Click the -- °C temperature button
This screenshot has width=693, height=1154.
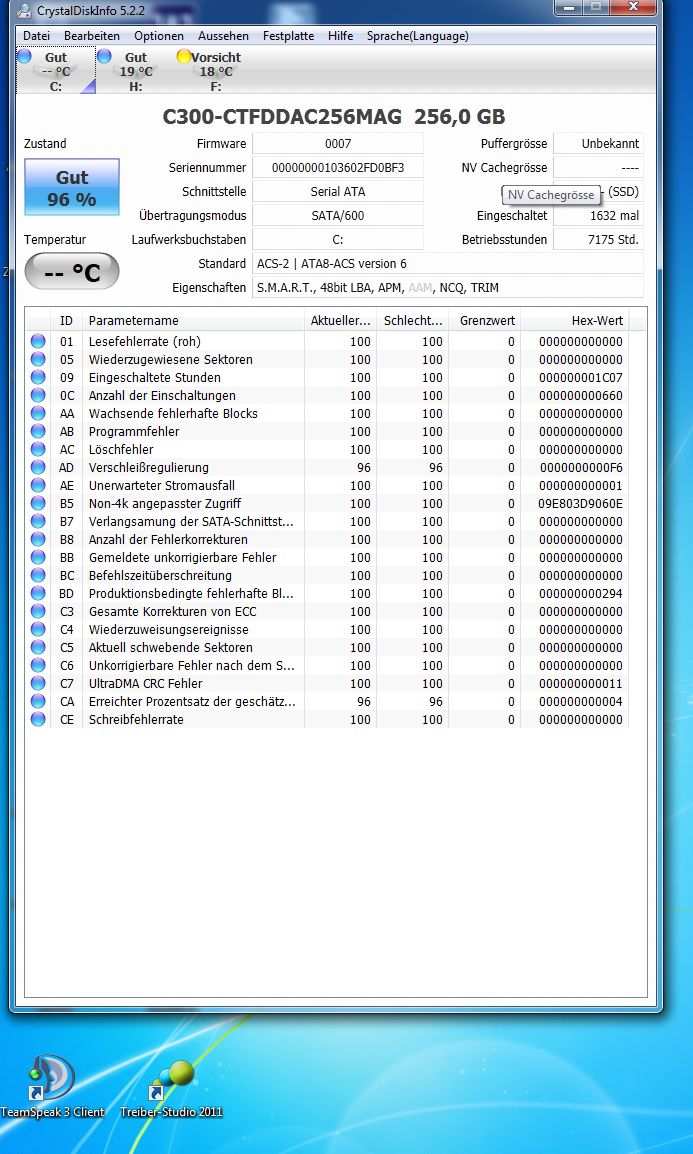(x=72, y=272)
